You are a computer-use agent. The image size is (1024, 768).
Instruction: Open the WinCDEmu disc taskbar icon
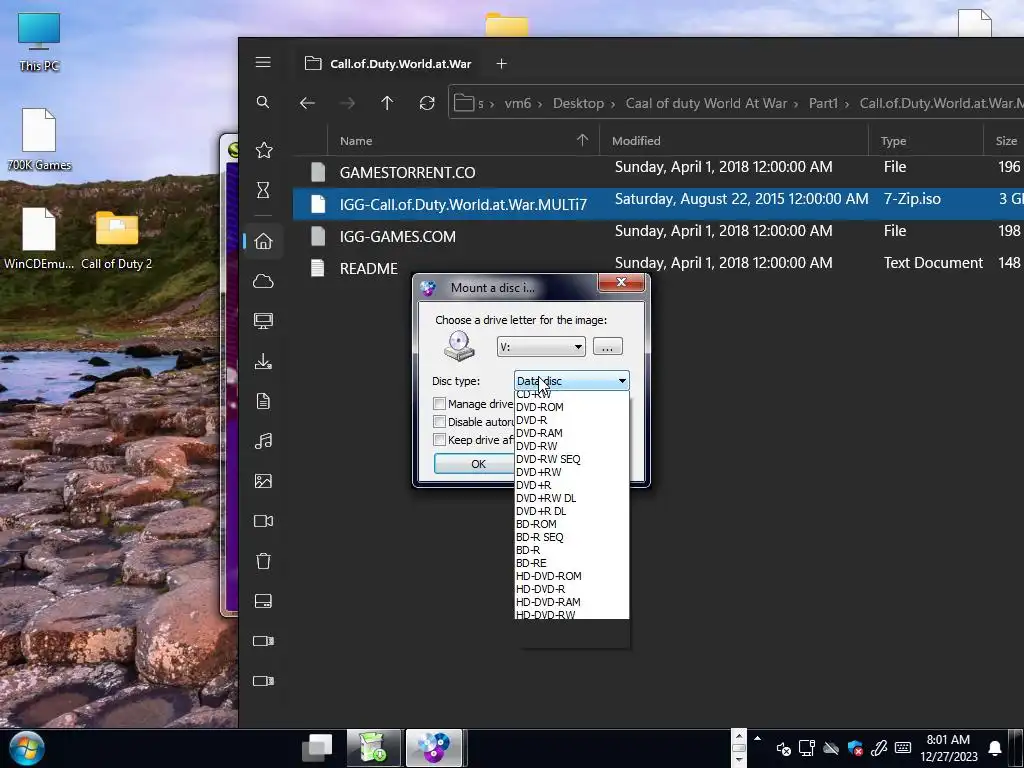pyautogui.click(x=434, y=748)
